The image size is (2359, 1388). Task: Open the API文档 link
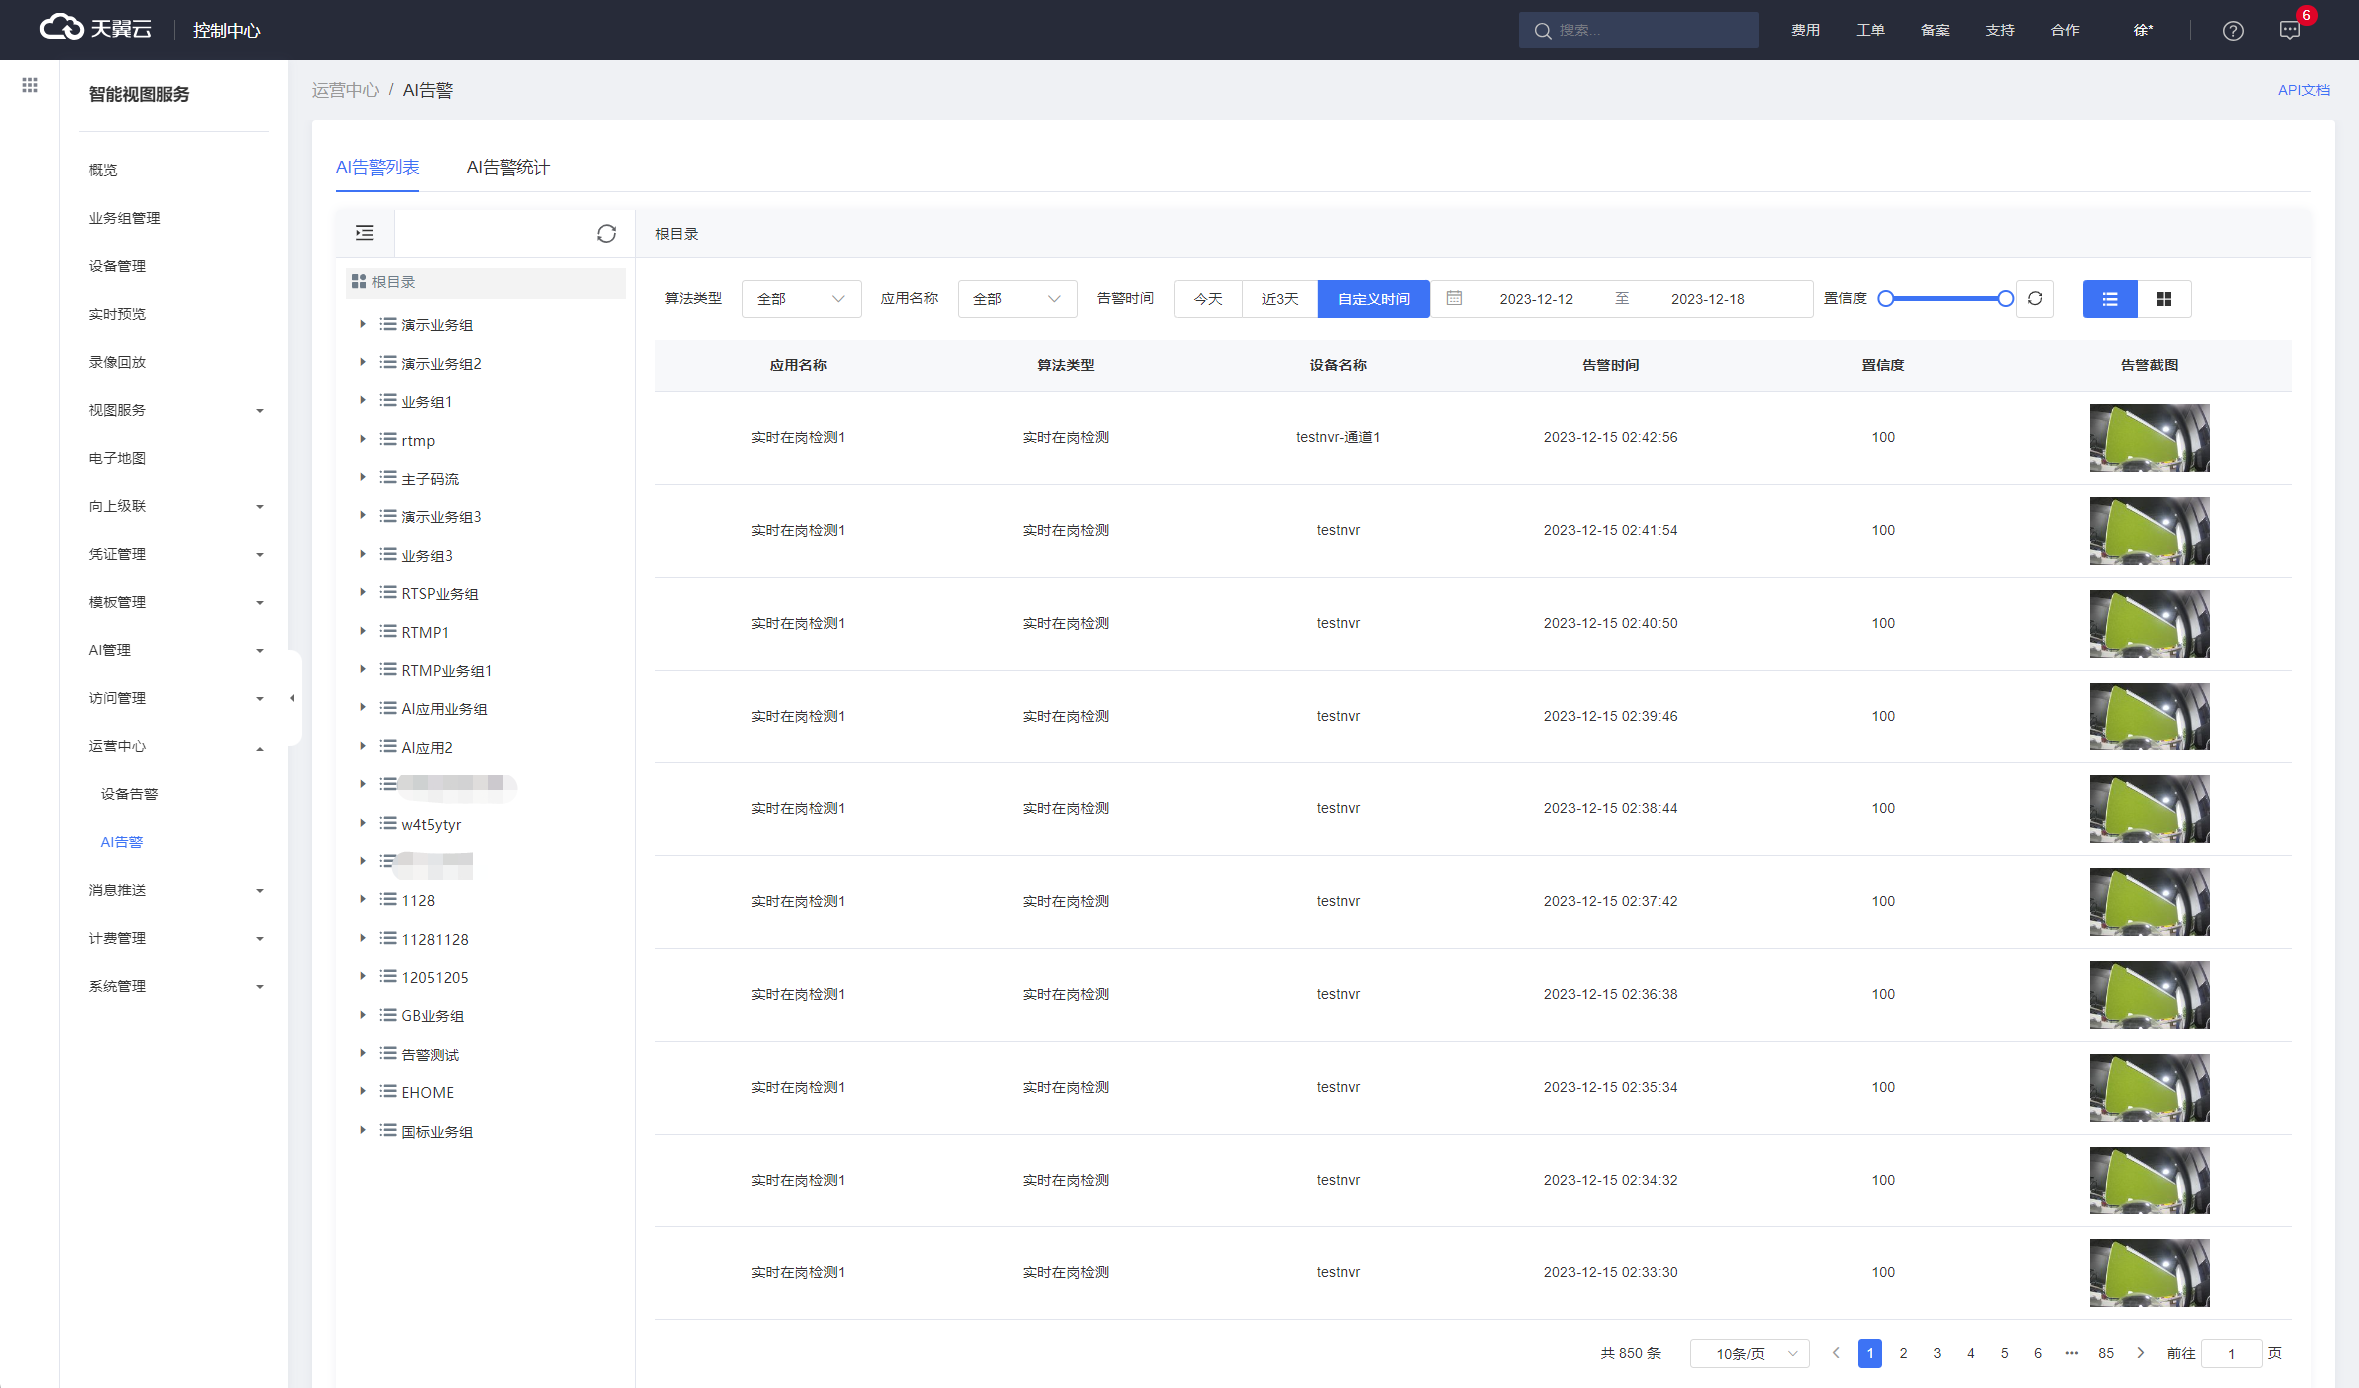point(2303,90)
